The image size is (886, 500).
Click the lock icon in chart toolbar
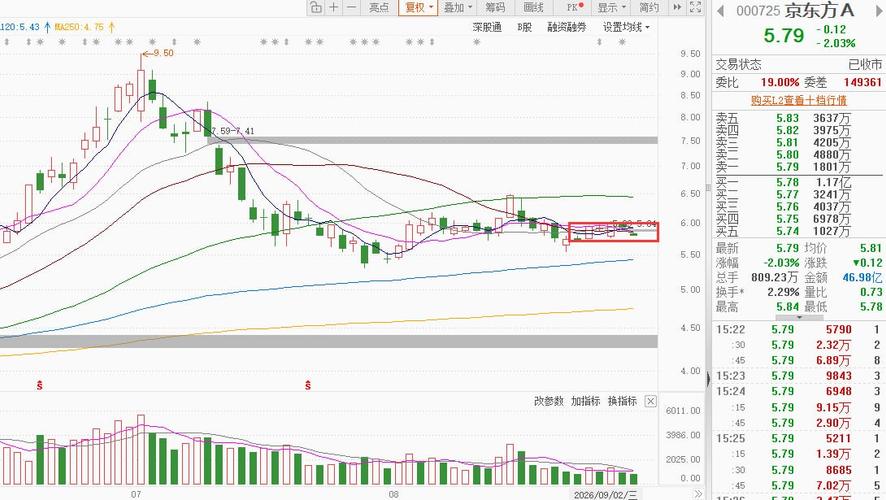point(316,7)
